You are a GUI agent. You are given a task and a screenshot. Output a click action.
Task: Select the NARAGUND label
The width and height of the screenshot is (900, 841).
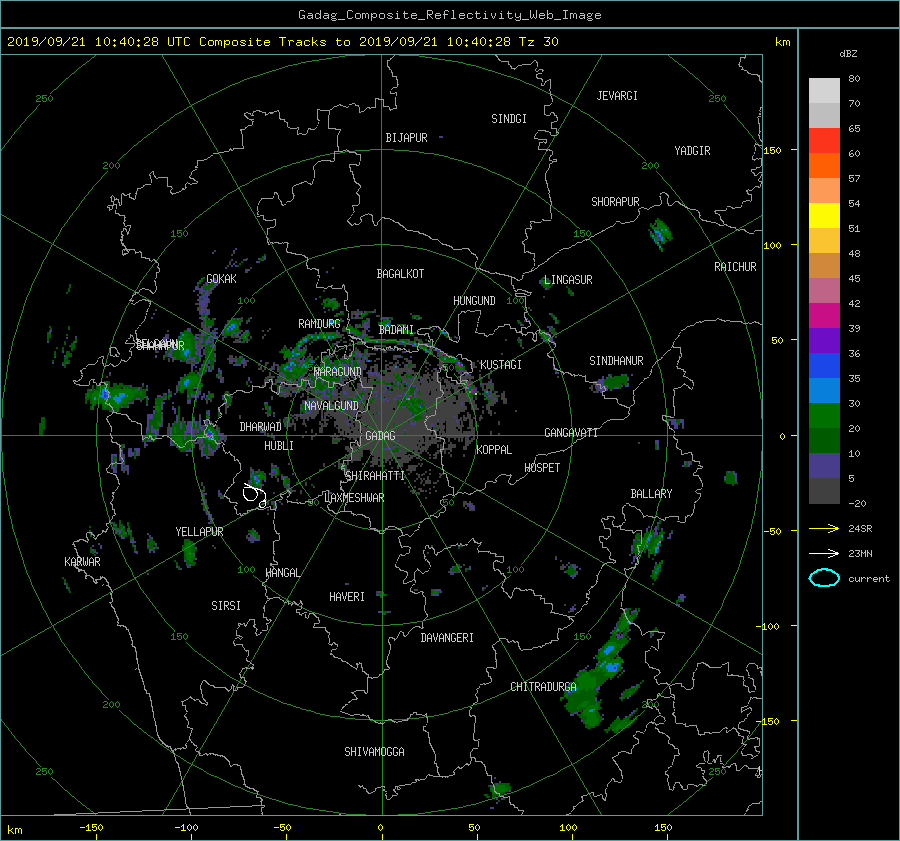(x=338, y=372)
